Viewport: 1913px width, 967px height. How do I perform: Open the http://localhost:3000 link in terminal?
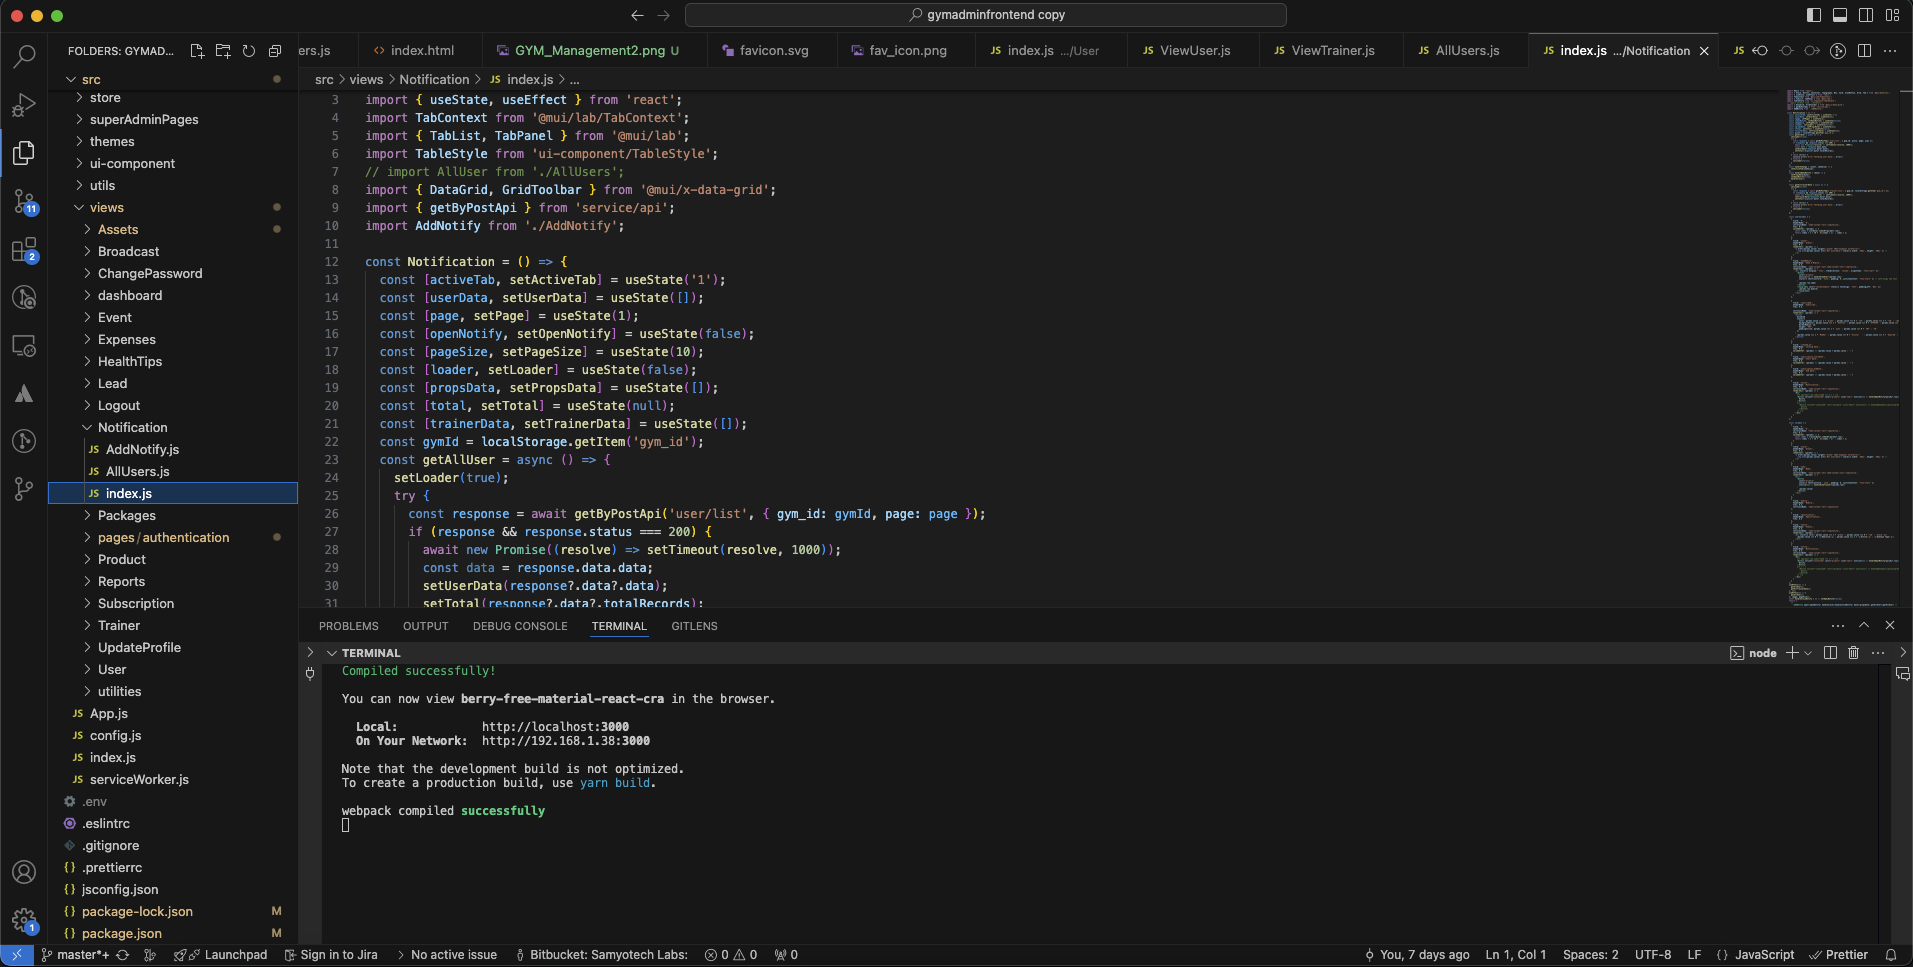click(x=555, y=727)
